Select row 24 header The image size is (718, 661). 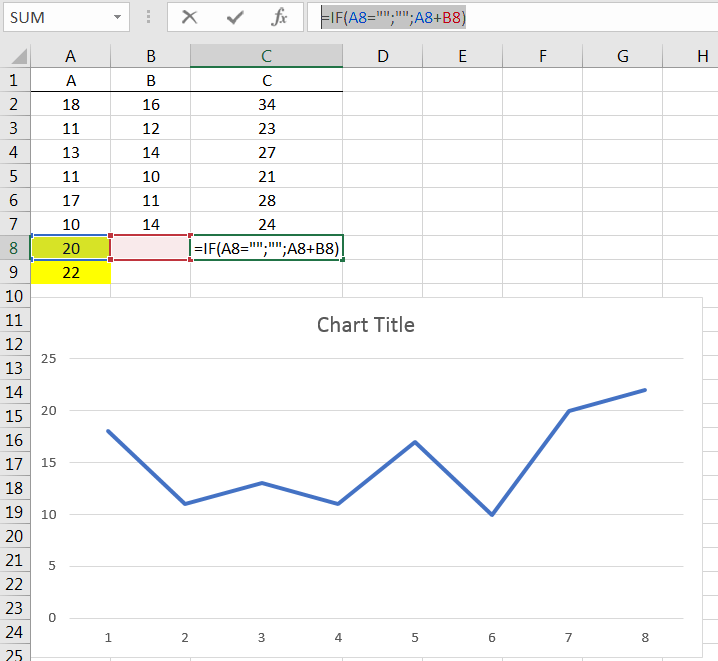pos(15,632)
